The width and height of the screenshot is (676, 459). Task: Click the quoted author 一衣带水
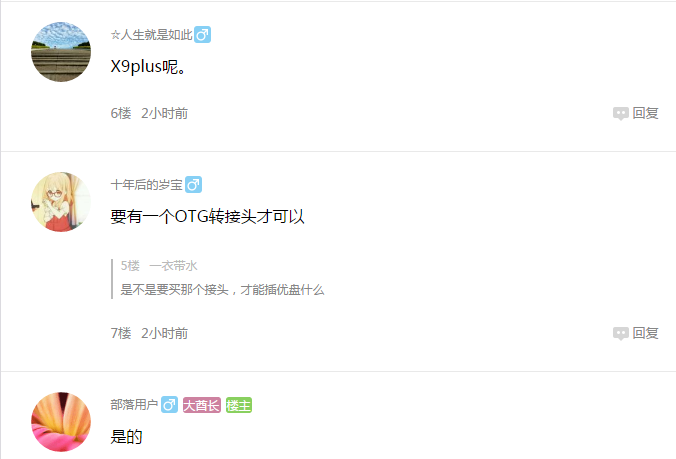coord(173,266)
